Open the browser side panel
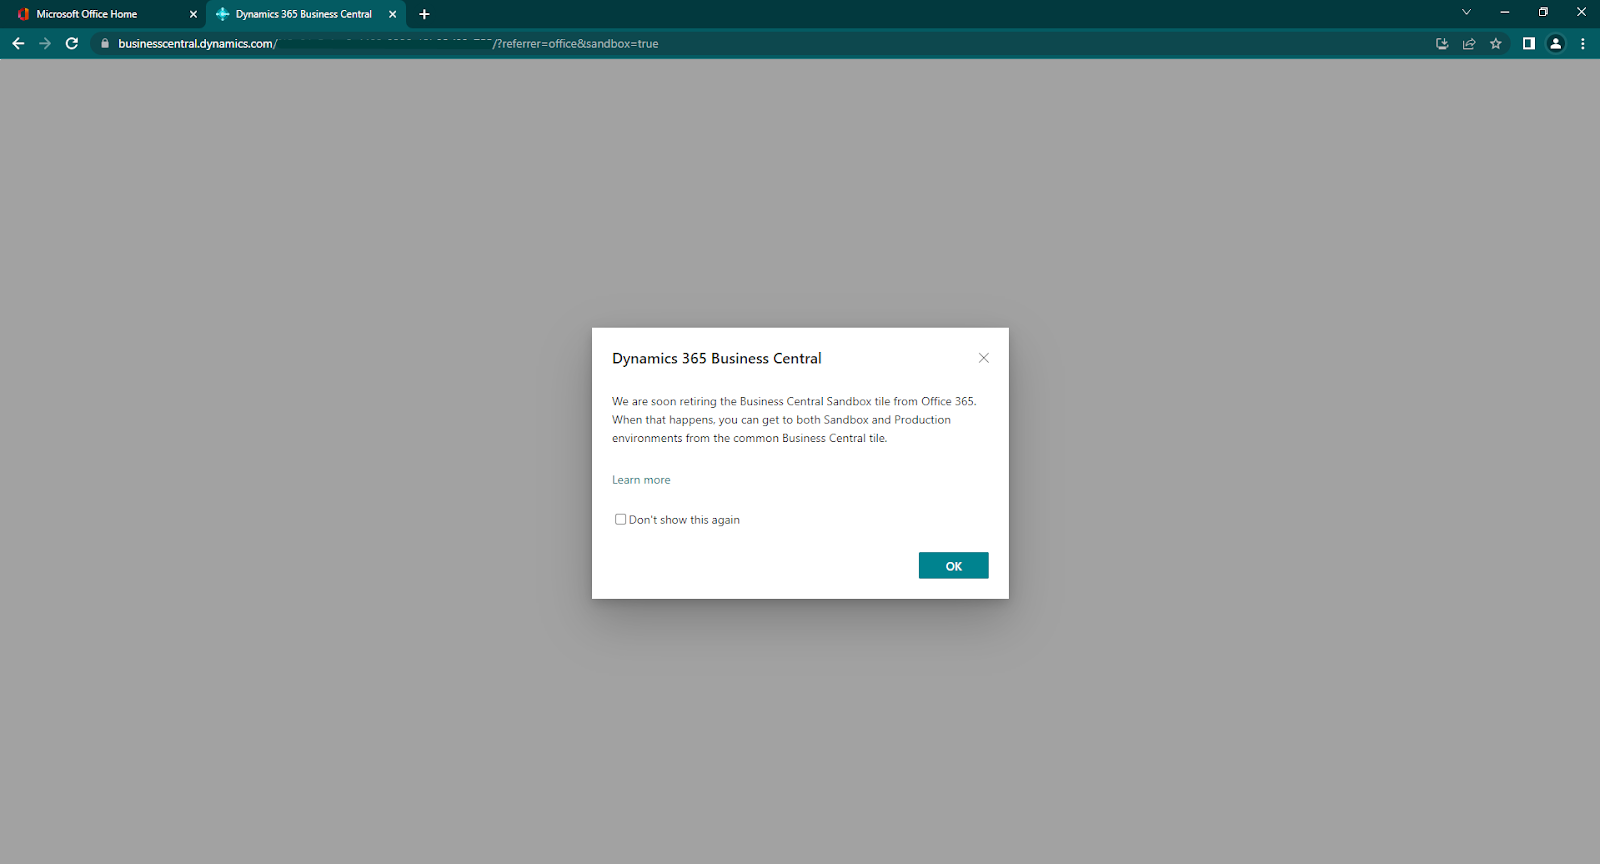 point(1528,43)
